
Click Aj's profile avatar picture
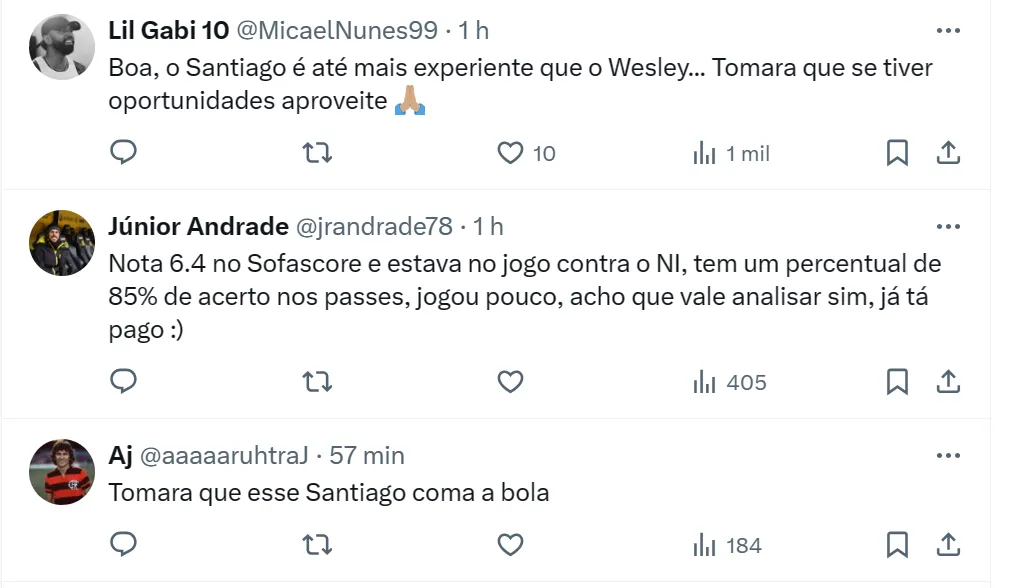click(x=62, y=471)
